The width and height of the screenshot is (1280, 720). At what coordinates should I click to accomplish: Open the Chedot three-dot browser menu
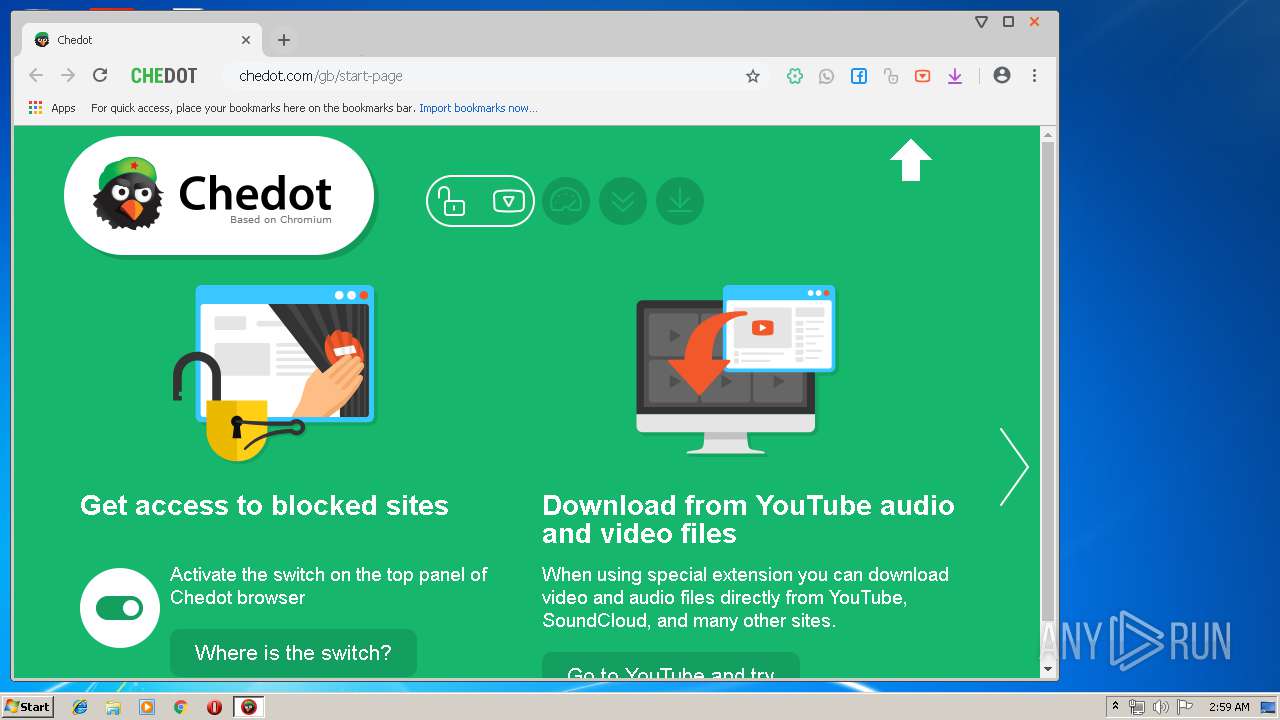pos(1034,76)
